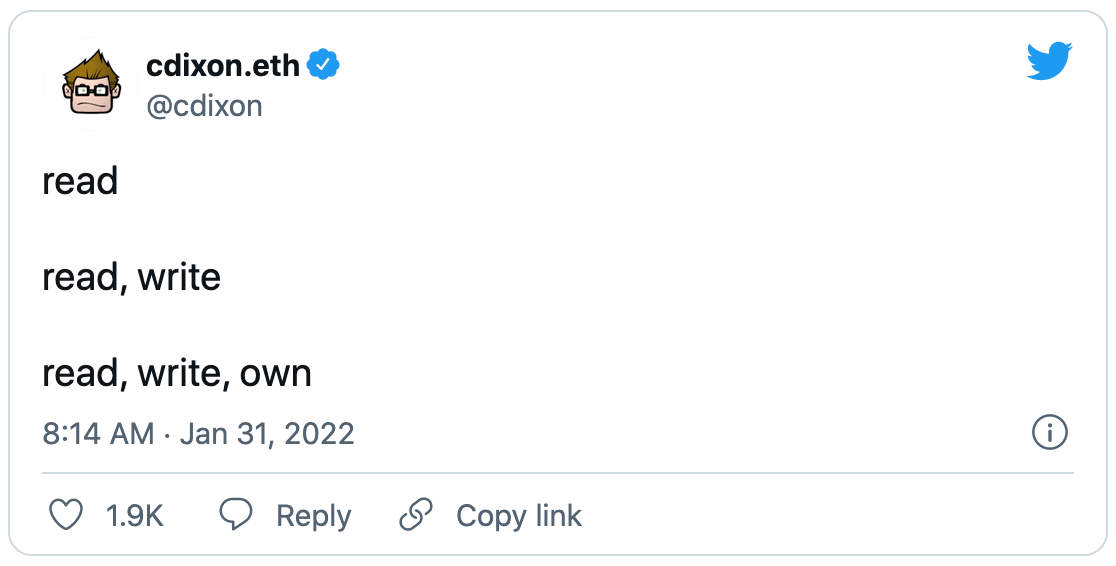Click the blue verified badge
The width and height of the screenshot is (1116, 566).
pos(323,66)
